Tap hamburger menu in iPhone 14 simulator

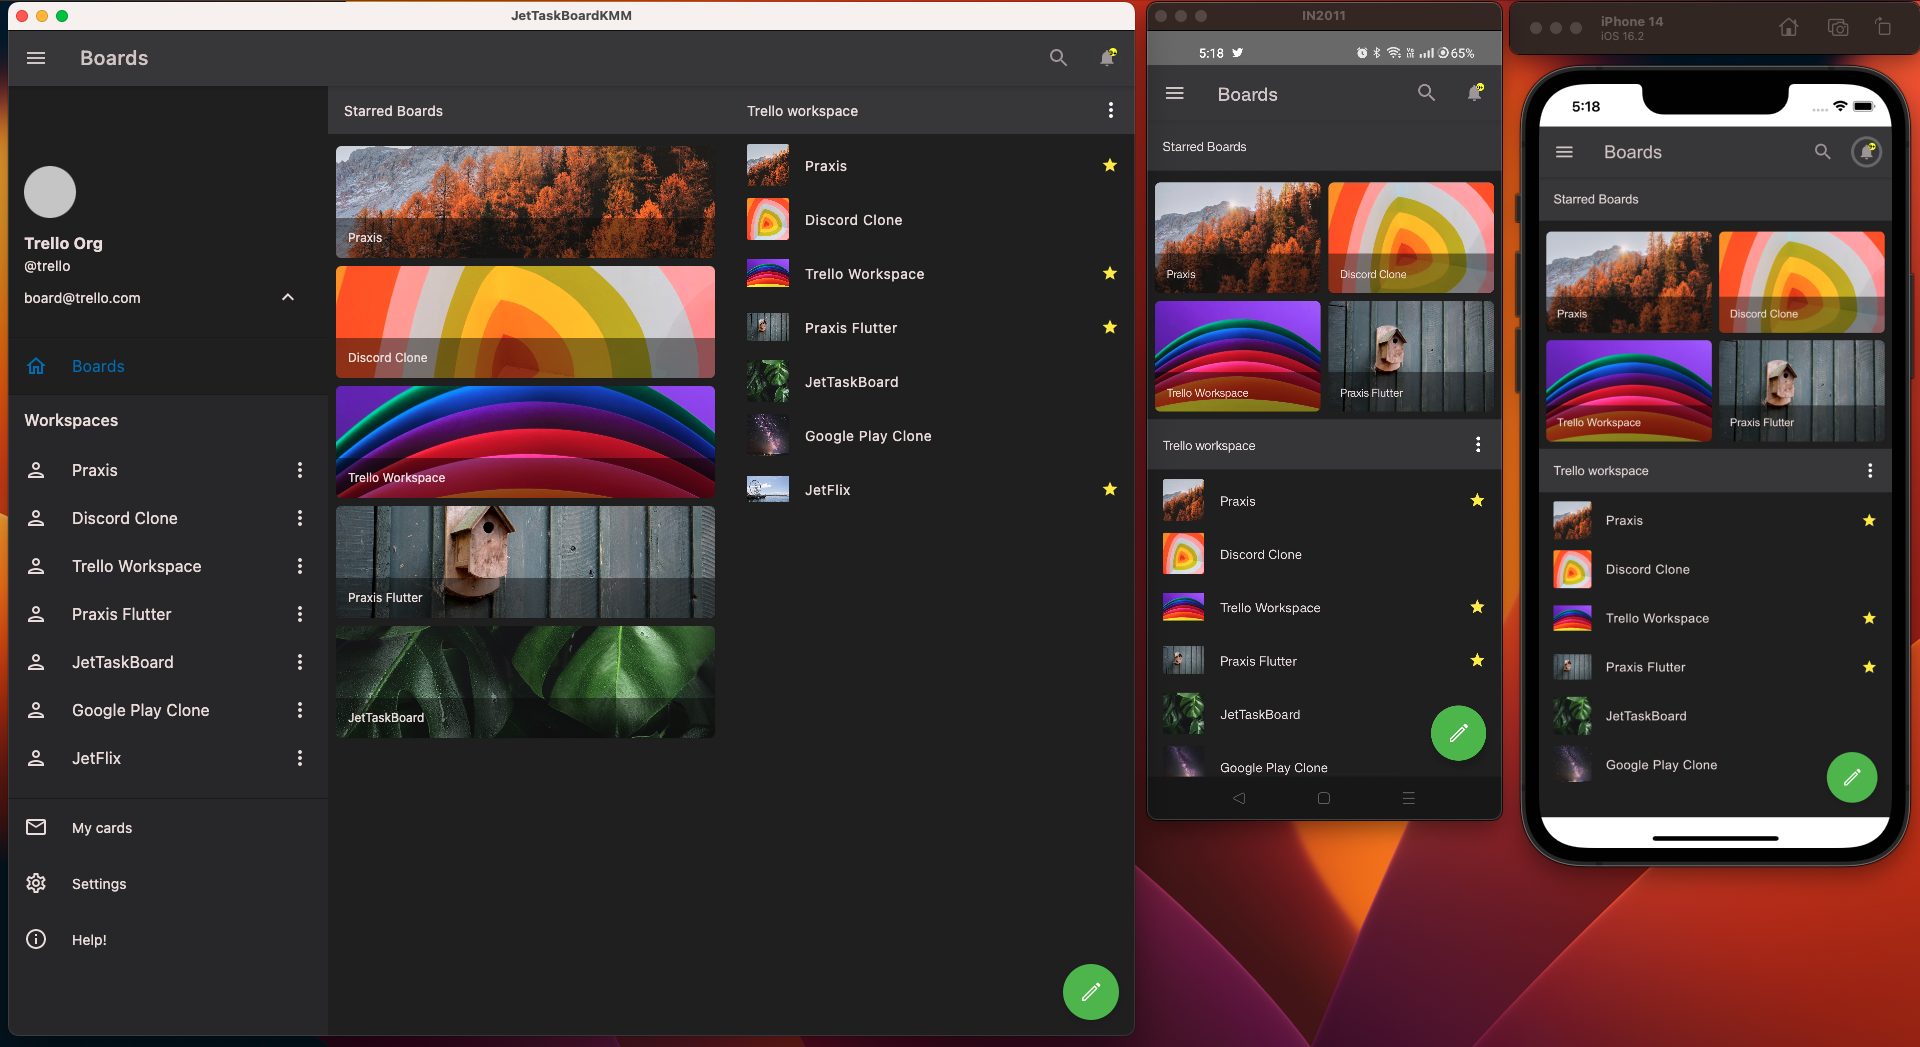(x=1565, y=152)
